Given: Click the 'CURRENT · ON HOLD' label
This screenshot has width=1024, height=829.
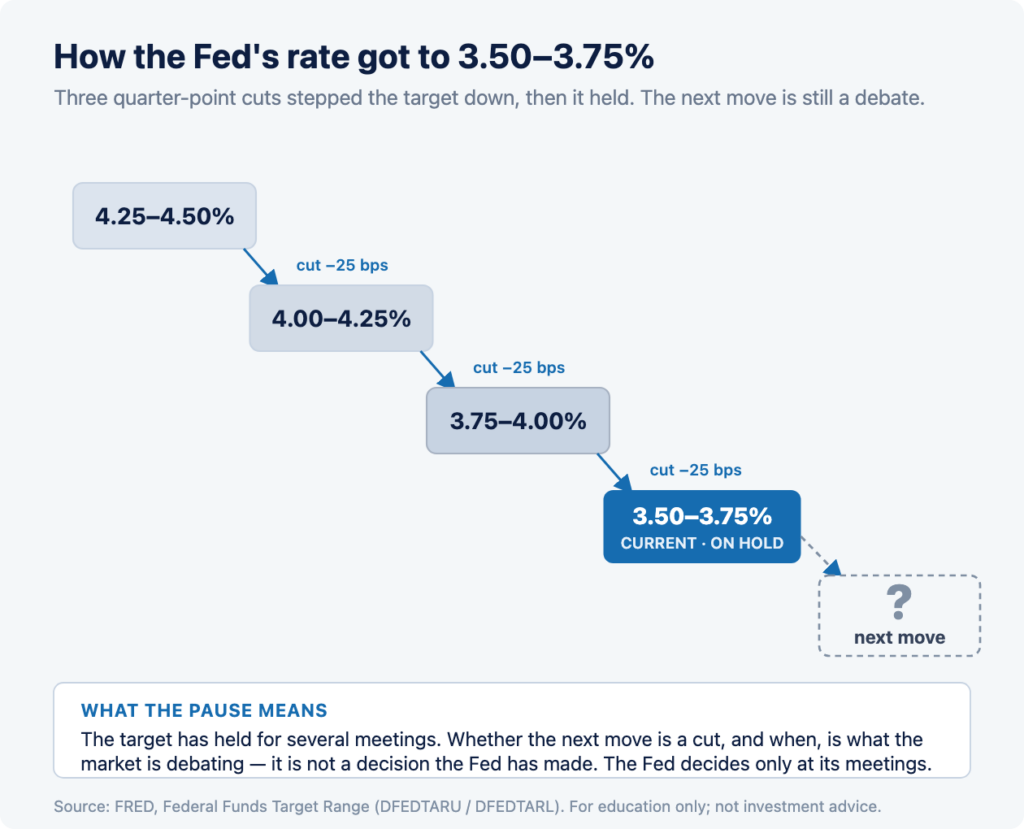Looking at the screenshot, I should click(702, 544).
